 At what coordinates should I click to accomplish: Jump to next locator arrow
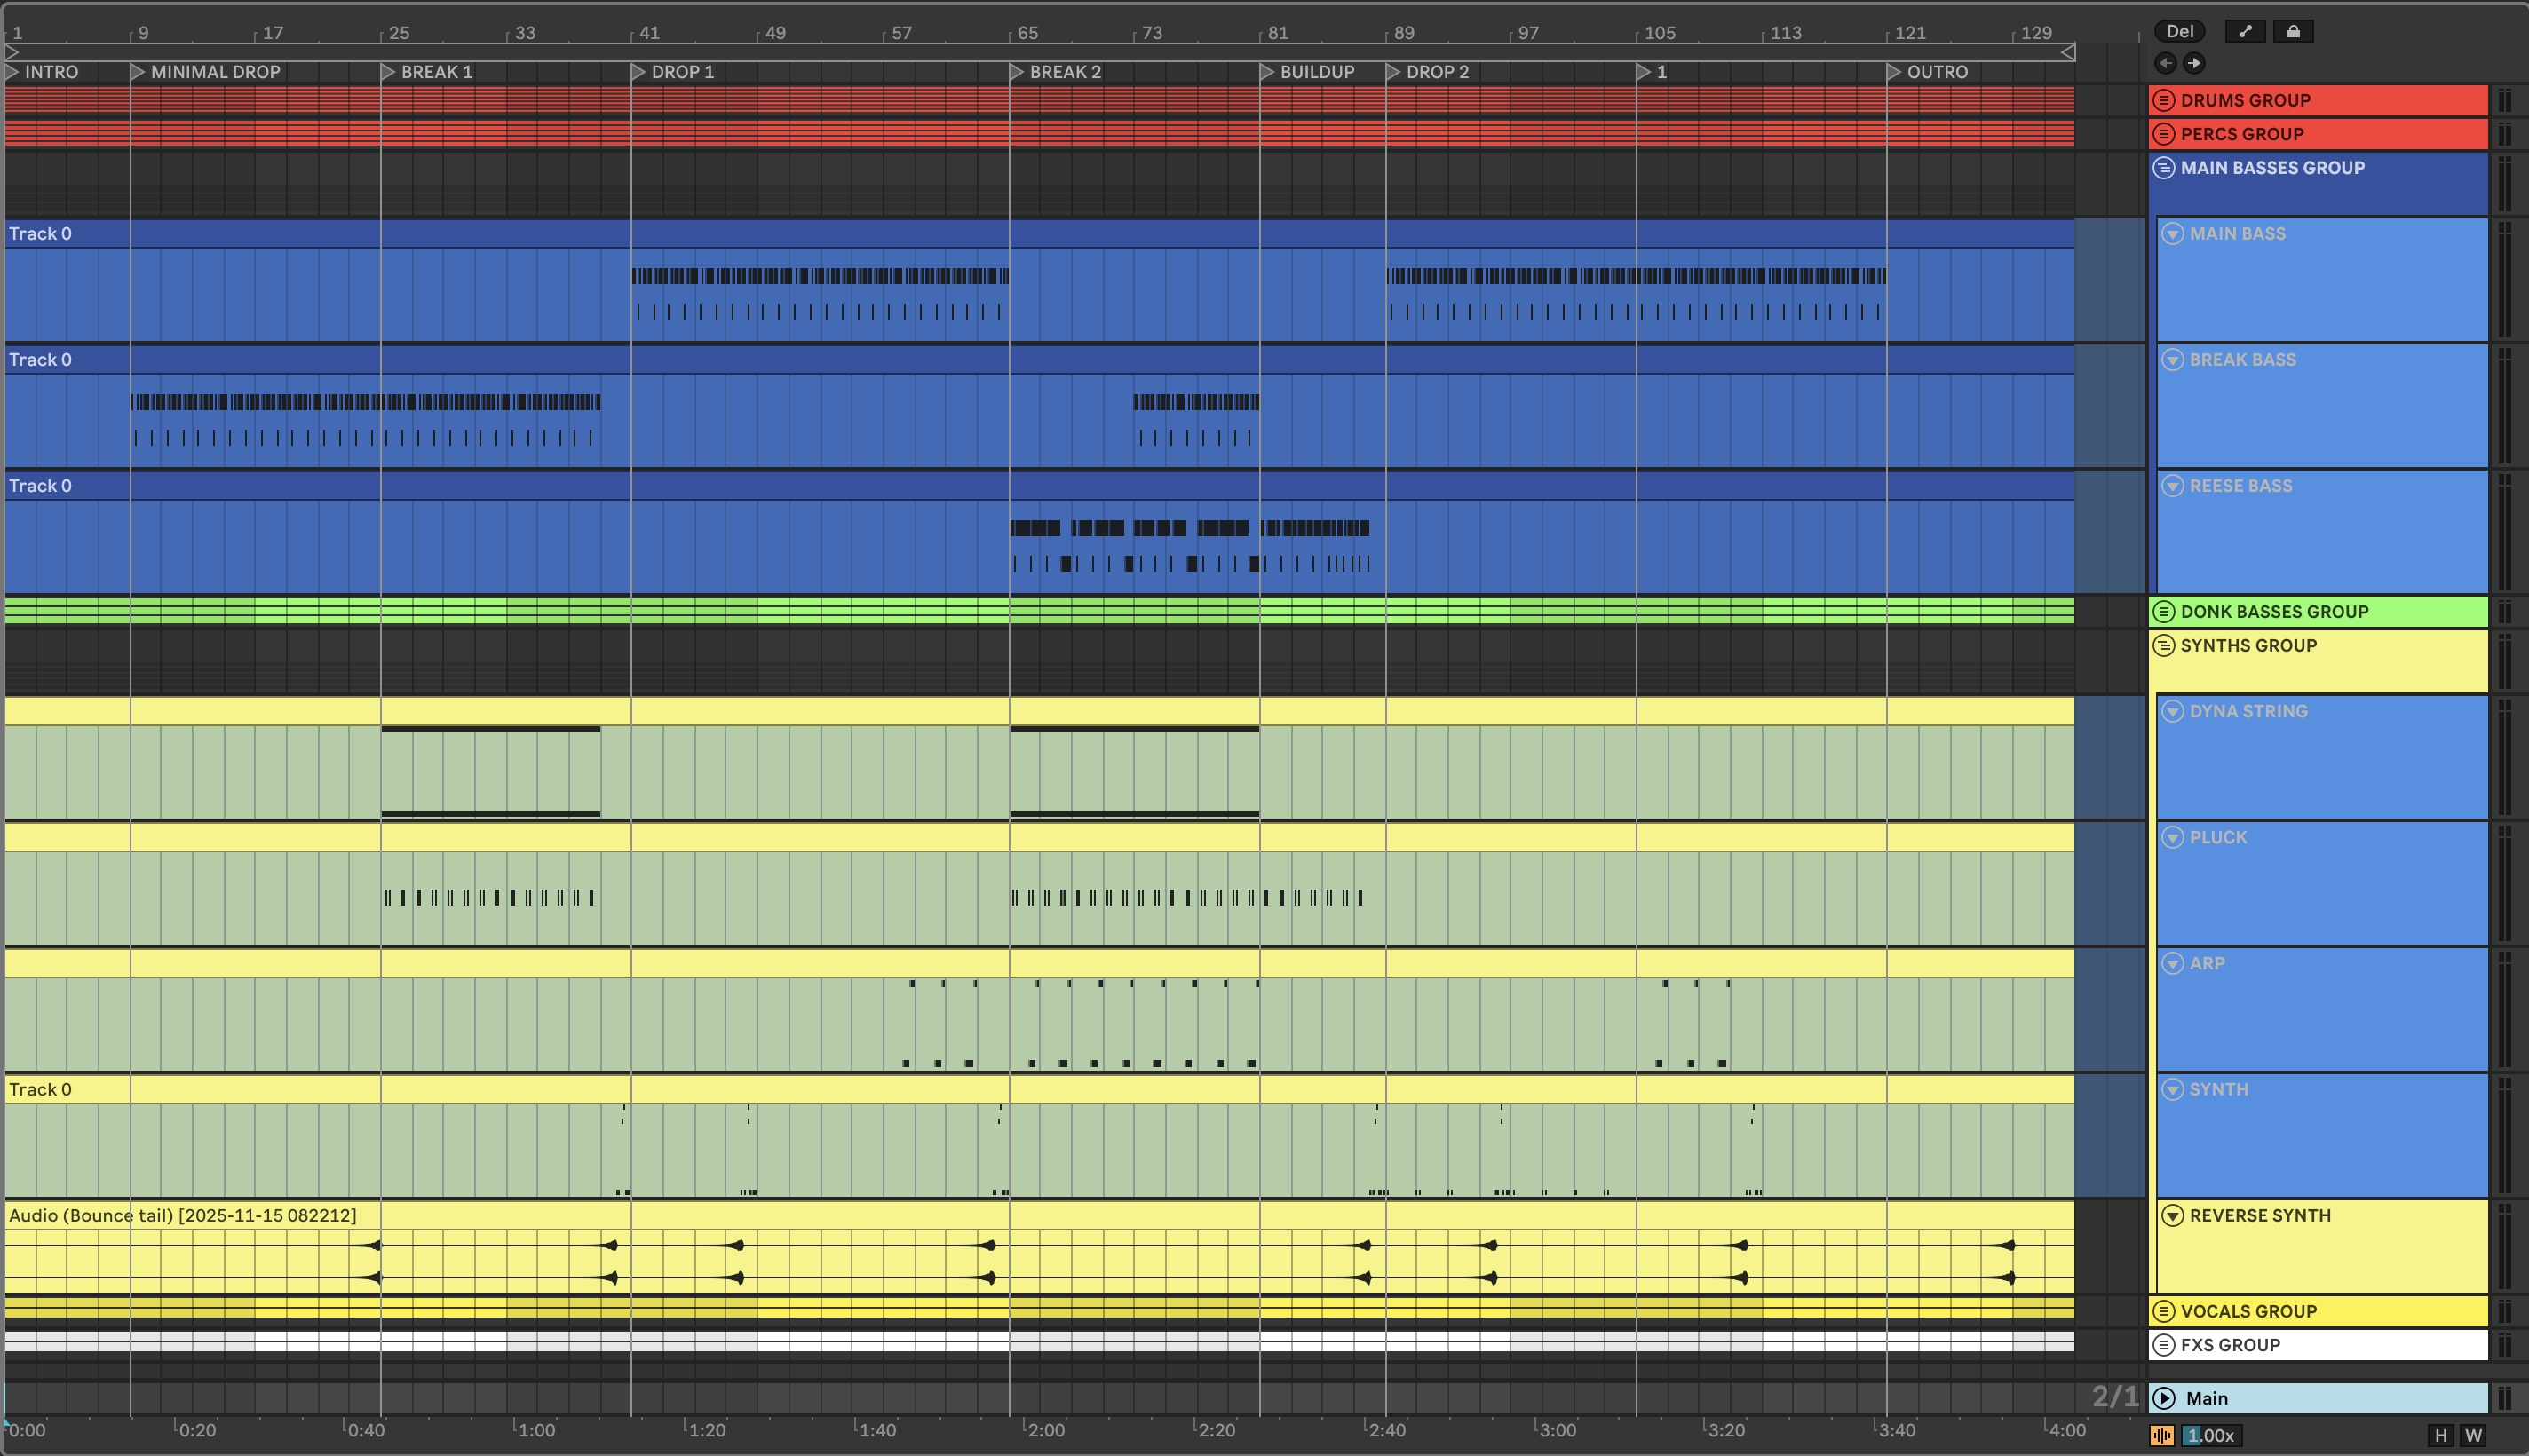click(2194, 63)
